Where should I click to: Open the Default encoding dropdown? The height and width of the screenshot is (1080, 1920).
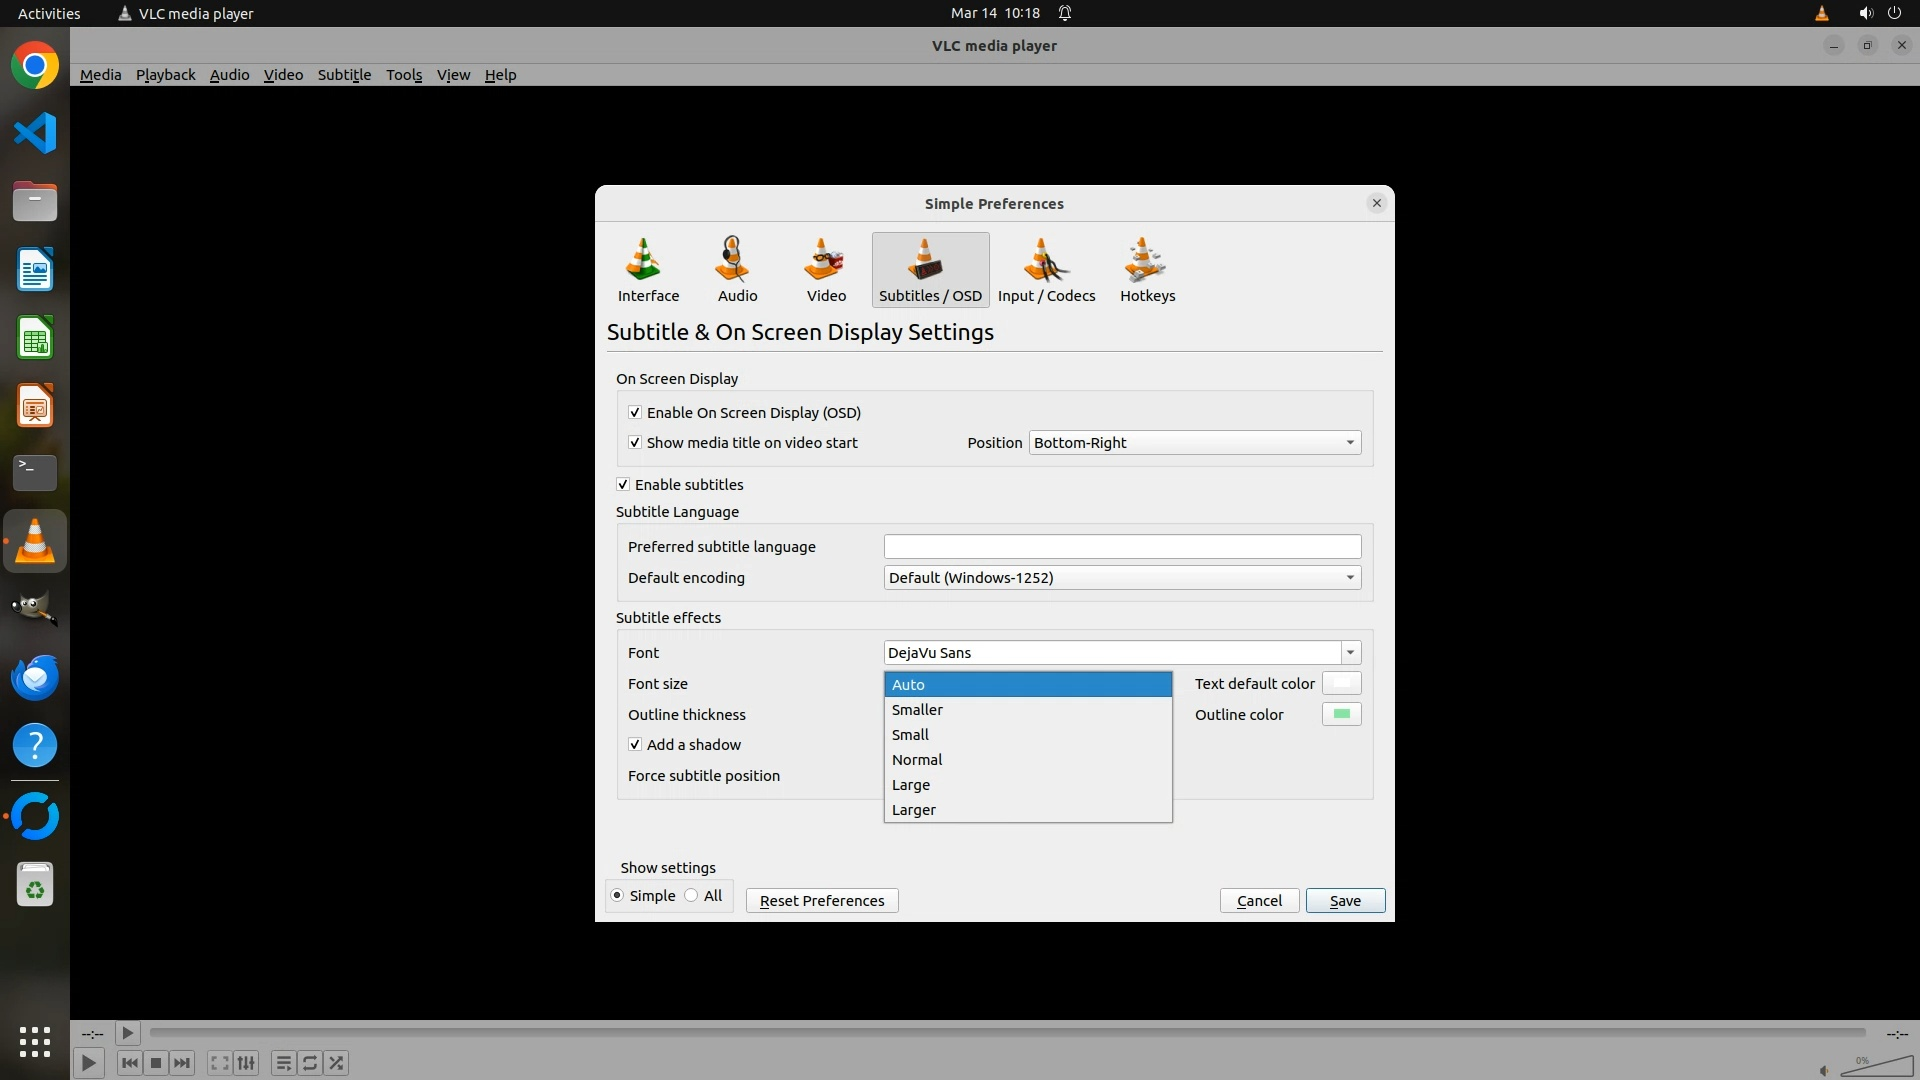pyautogui.click(x=1122, y=578)
